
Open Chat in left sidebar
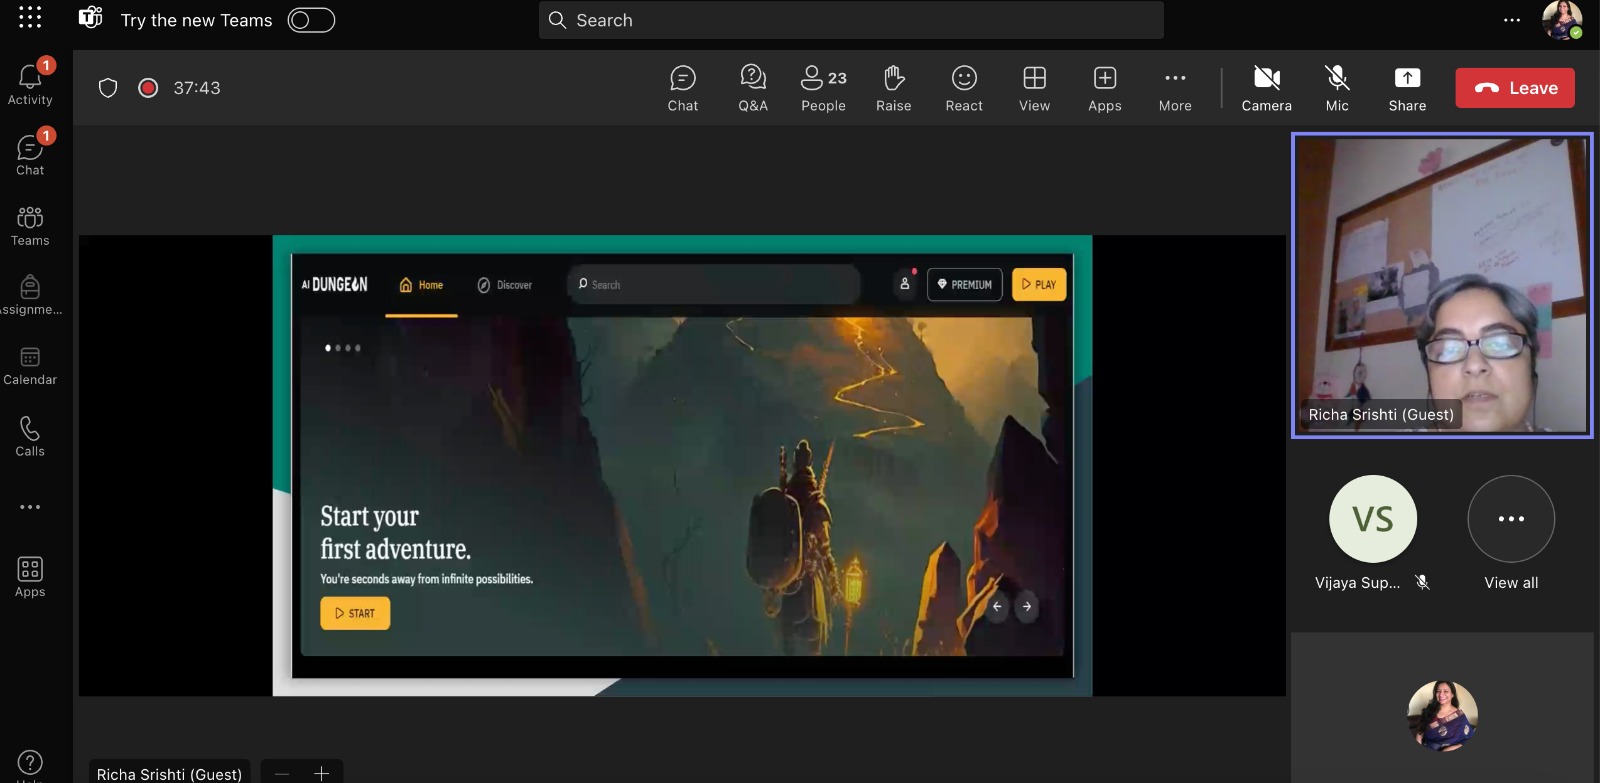click(x=30, y=154)
